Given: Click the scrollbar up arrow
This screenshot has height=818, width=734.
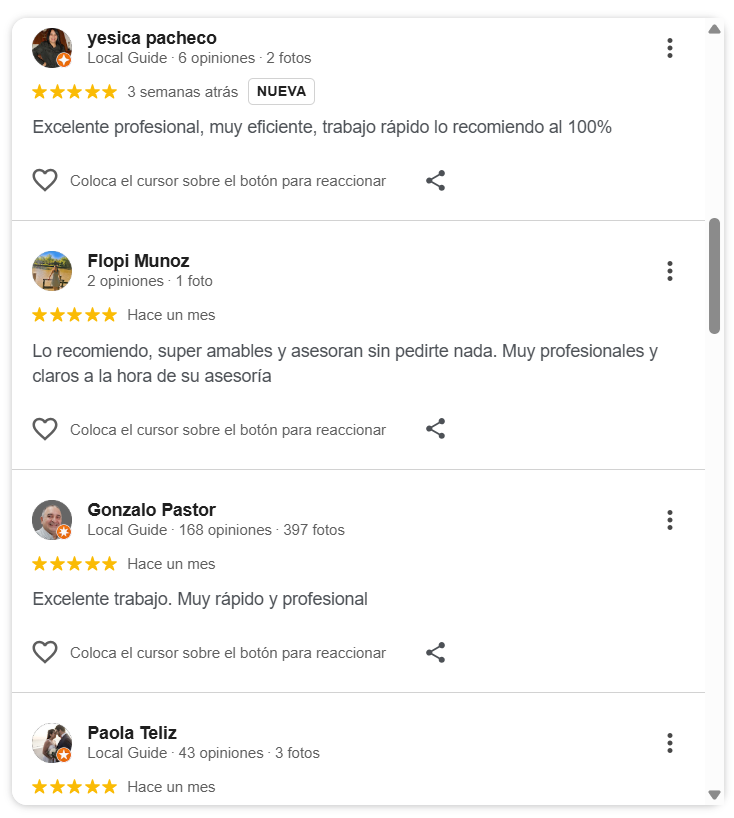Looking at the screenshot, I should [x=714, y=29].
